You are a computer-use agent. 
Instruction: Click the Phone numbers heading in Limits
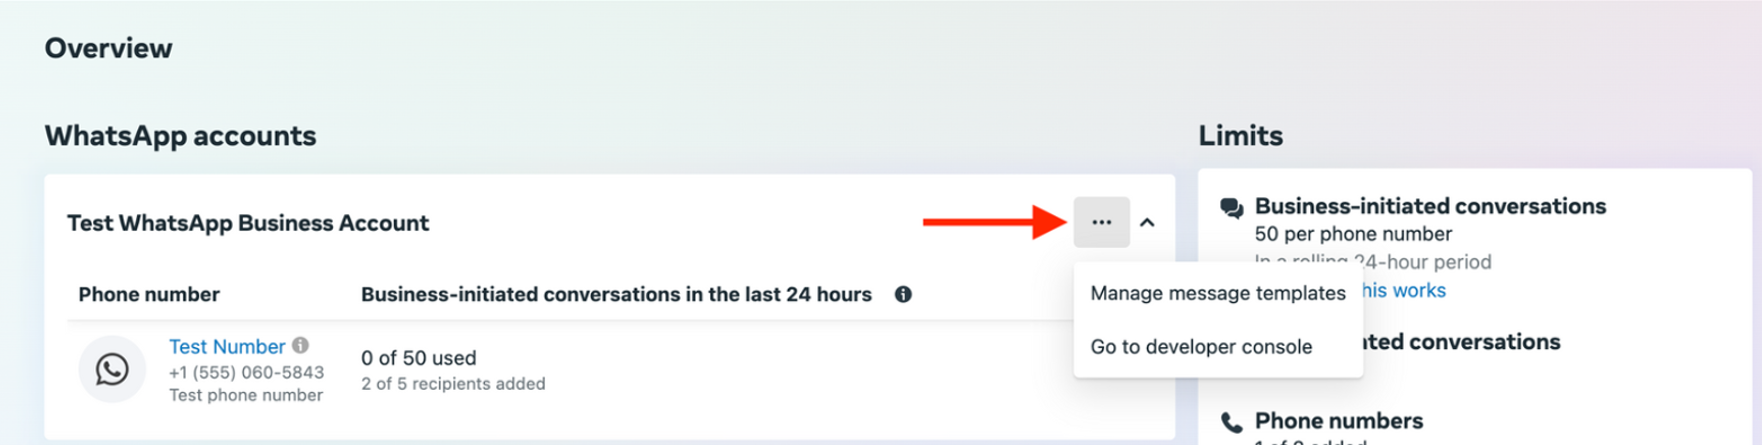[x=1338, y=421]
